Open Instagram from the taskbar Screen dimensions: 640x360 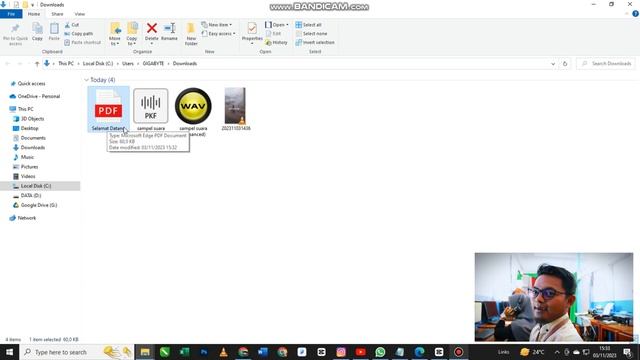(x=341, y=352)
